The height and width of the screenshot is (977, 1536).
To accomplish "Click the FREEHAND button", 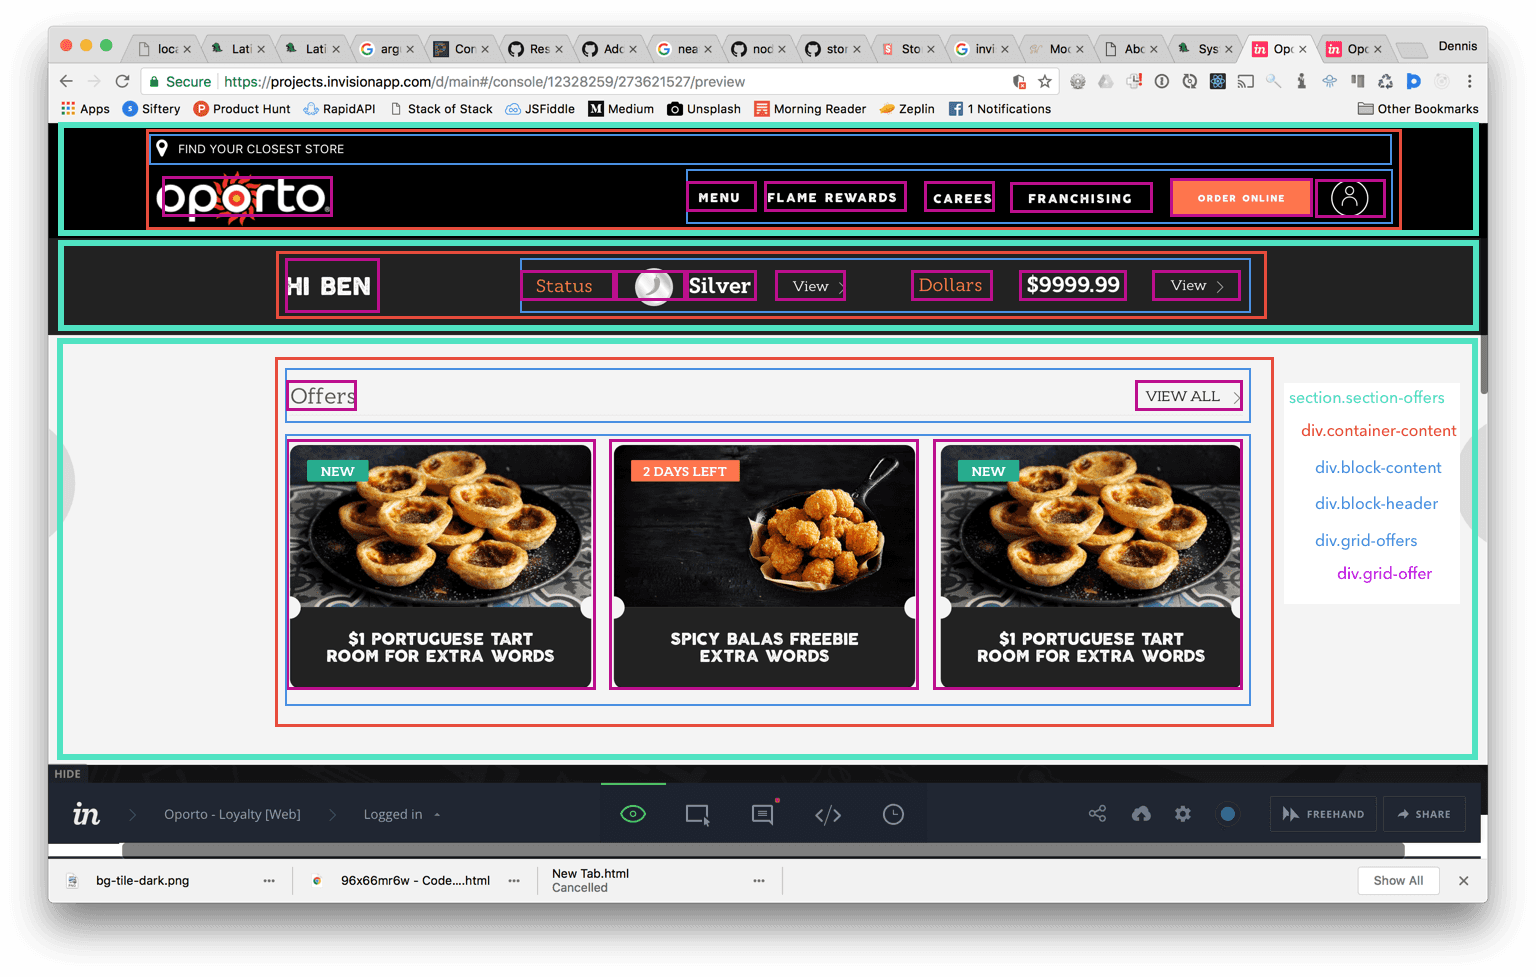I will (1323, 814).
